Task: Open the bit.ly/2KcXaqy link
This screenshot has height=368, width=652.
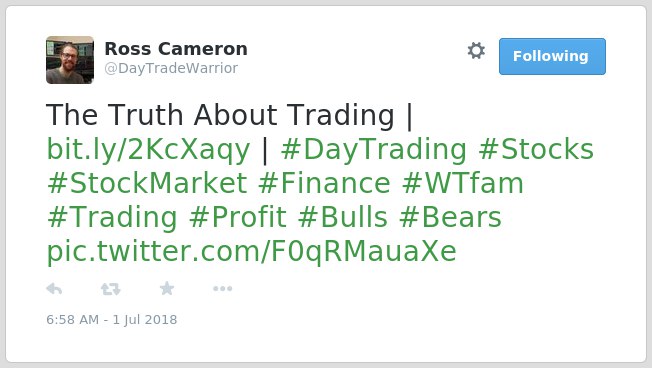Action: pos(148,150)
